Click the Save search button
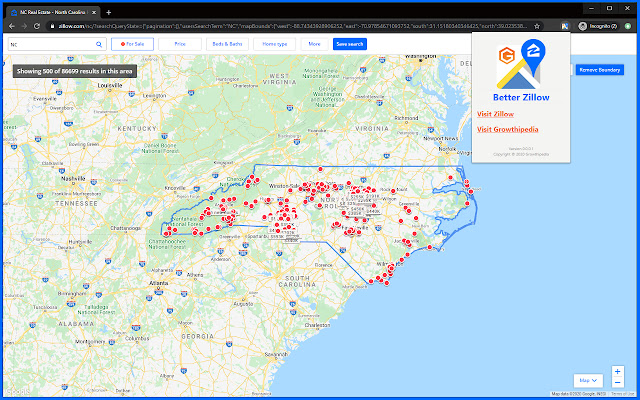This screenshot has width=640, height=400. point(350,44)
